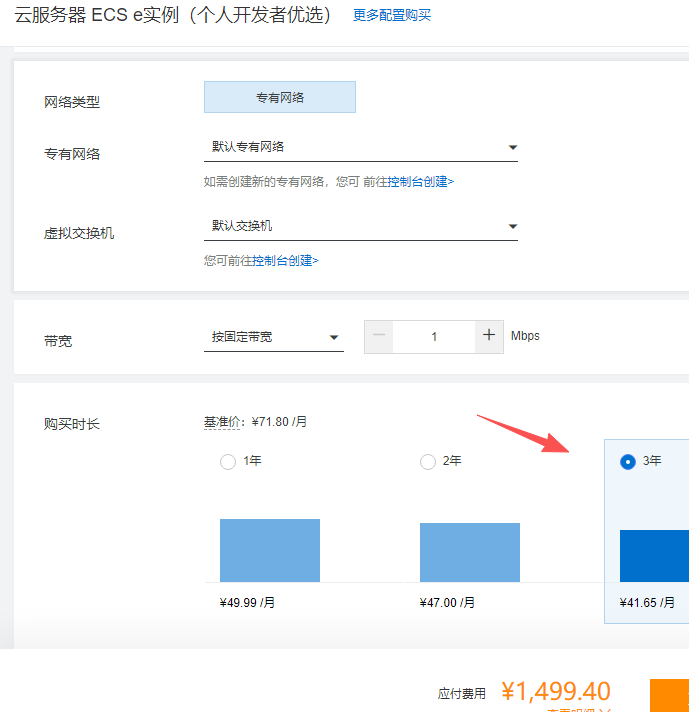The height and width of the screenshot is (712, 689).
Task: Click the 2年 light blue price bar
Action: [470, 552]
